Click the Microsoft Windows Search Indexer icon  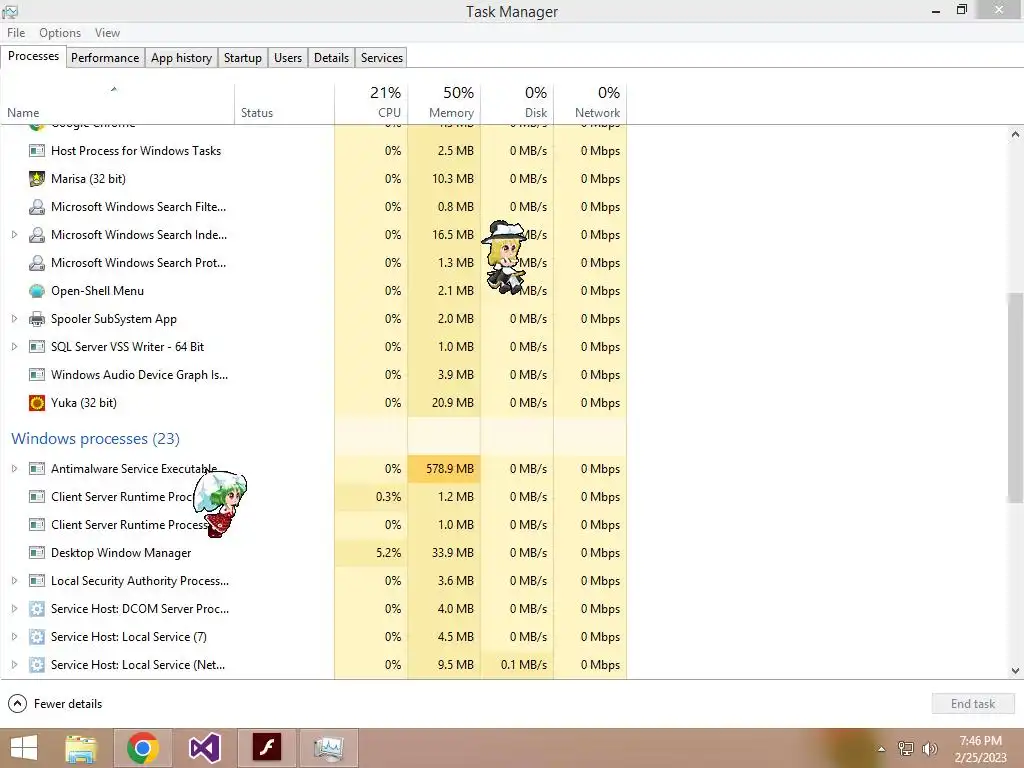click(37, 234)
